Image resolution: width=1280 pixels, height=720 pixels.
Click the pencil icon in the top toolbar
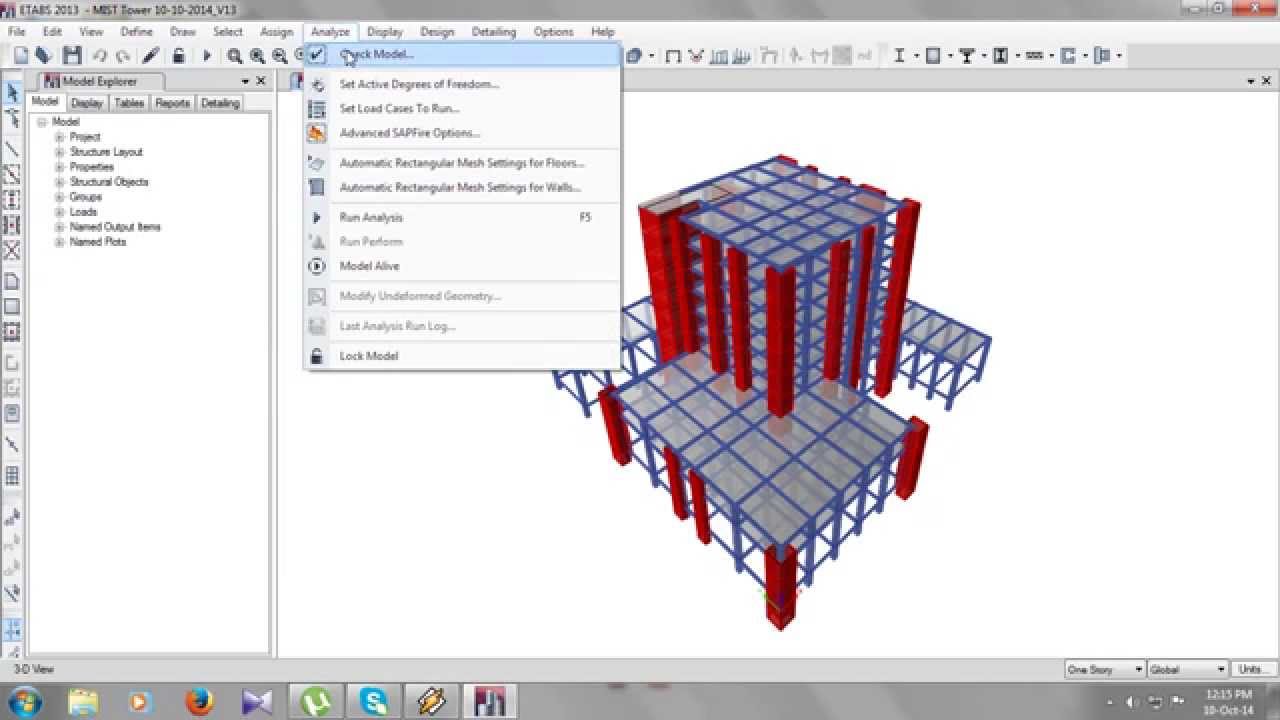pos(151,56)
